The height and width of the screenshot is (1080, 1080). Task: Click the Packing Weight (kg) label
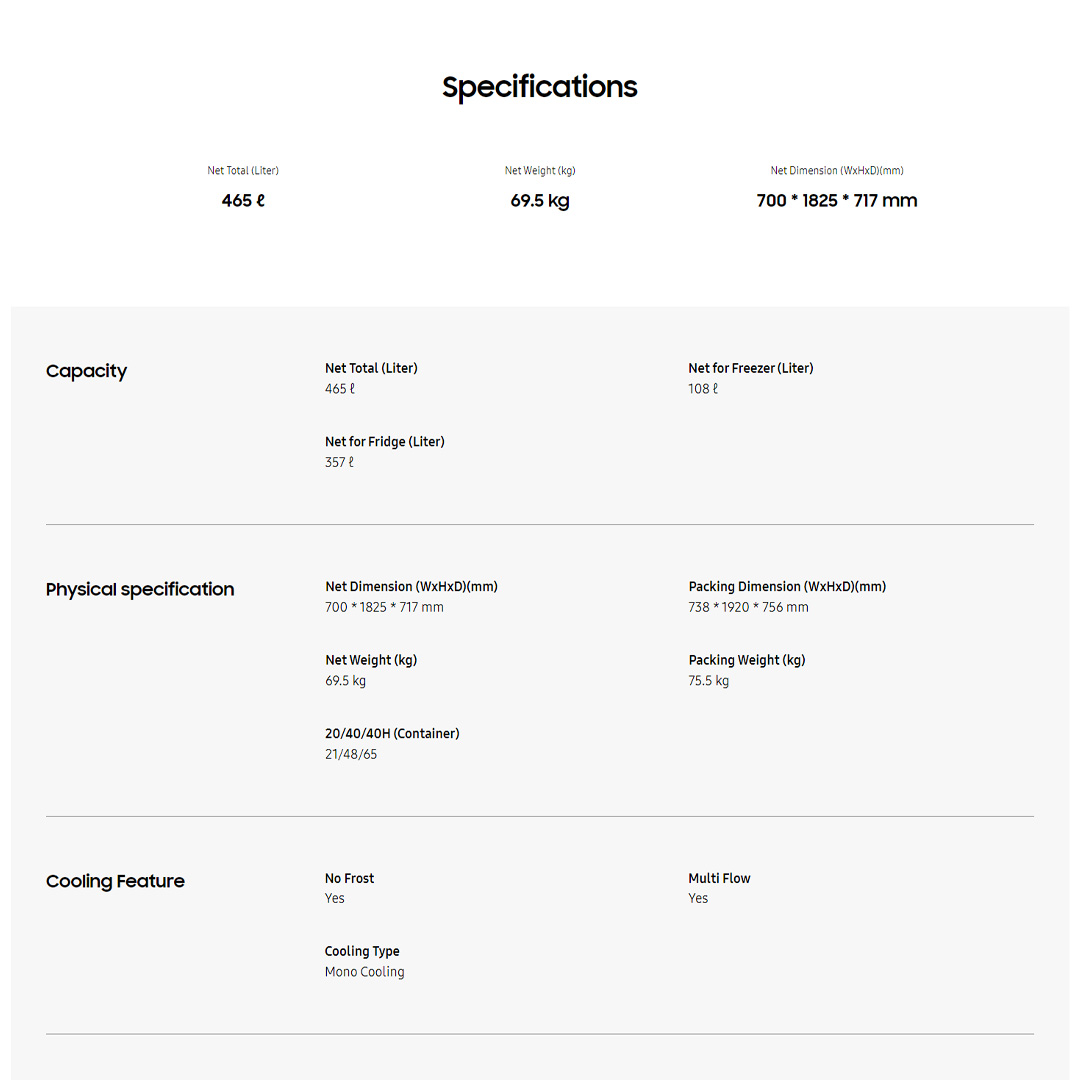747,660
